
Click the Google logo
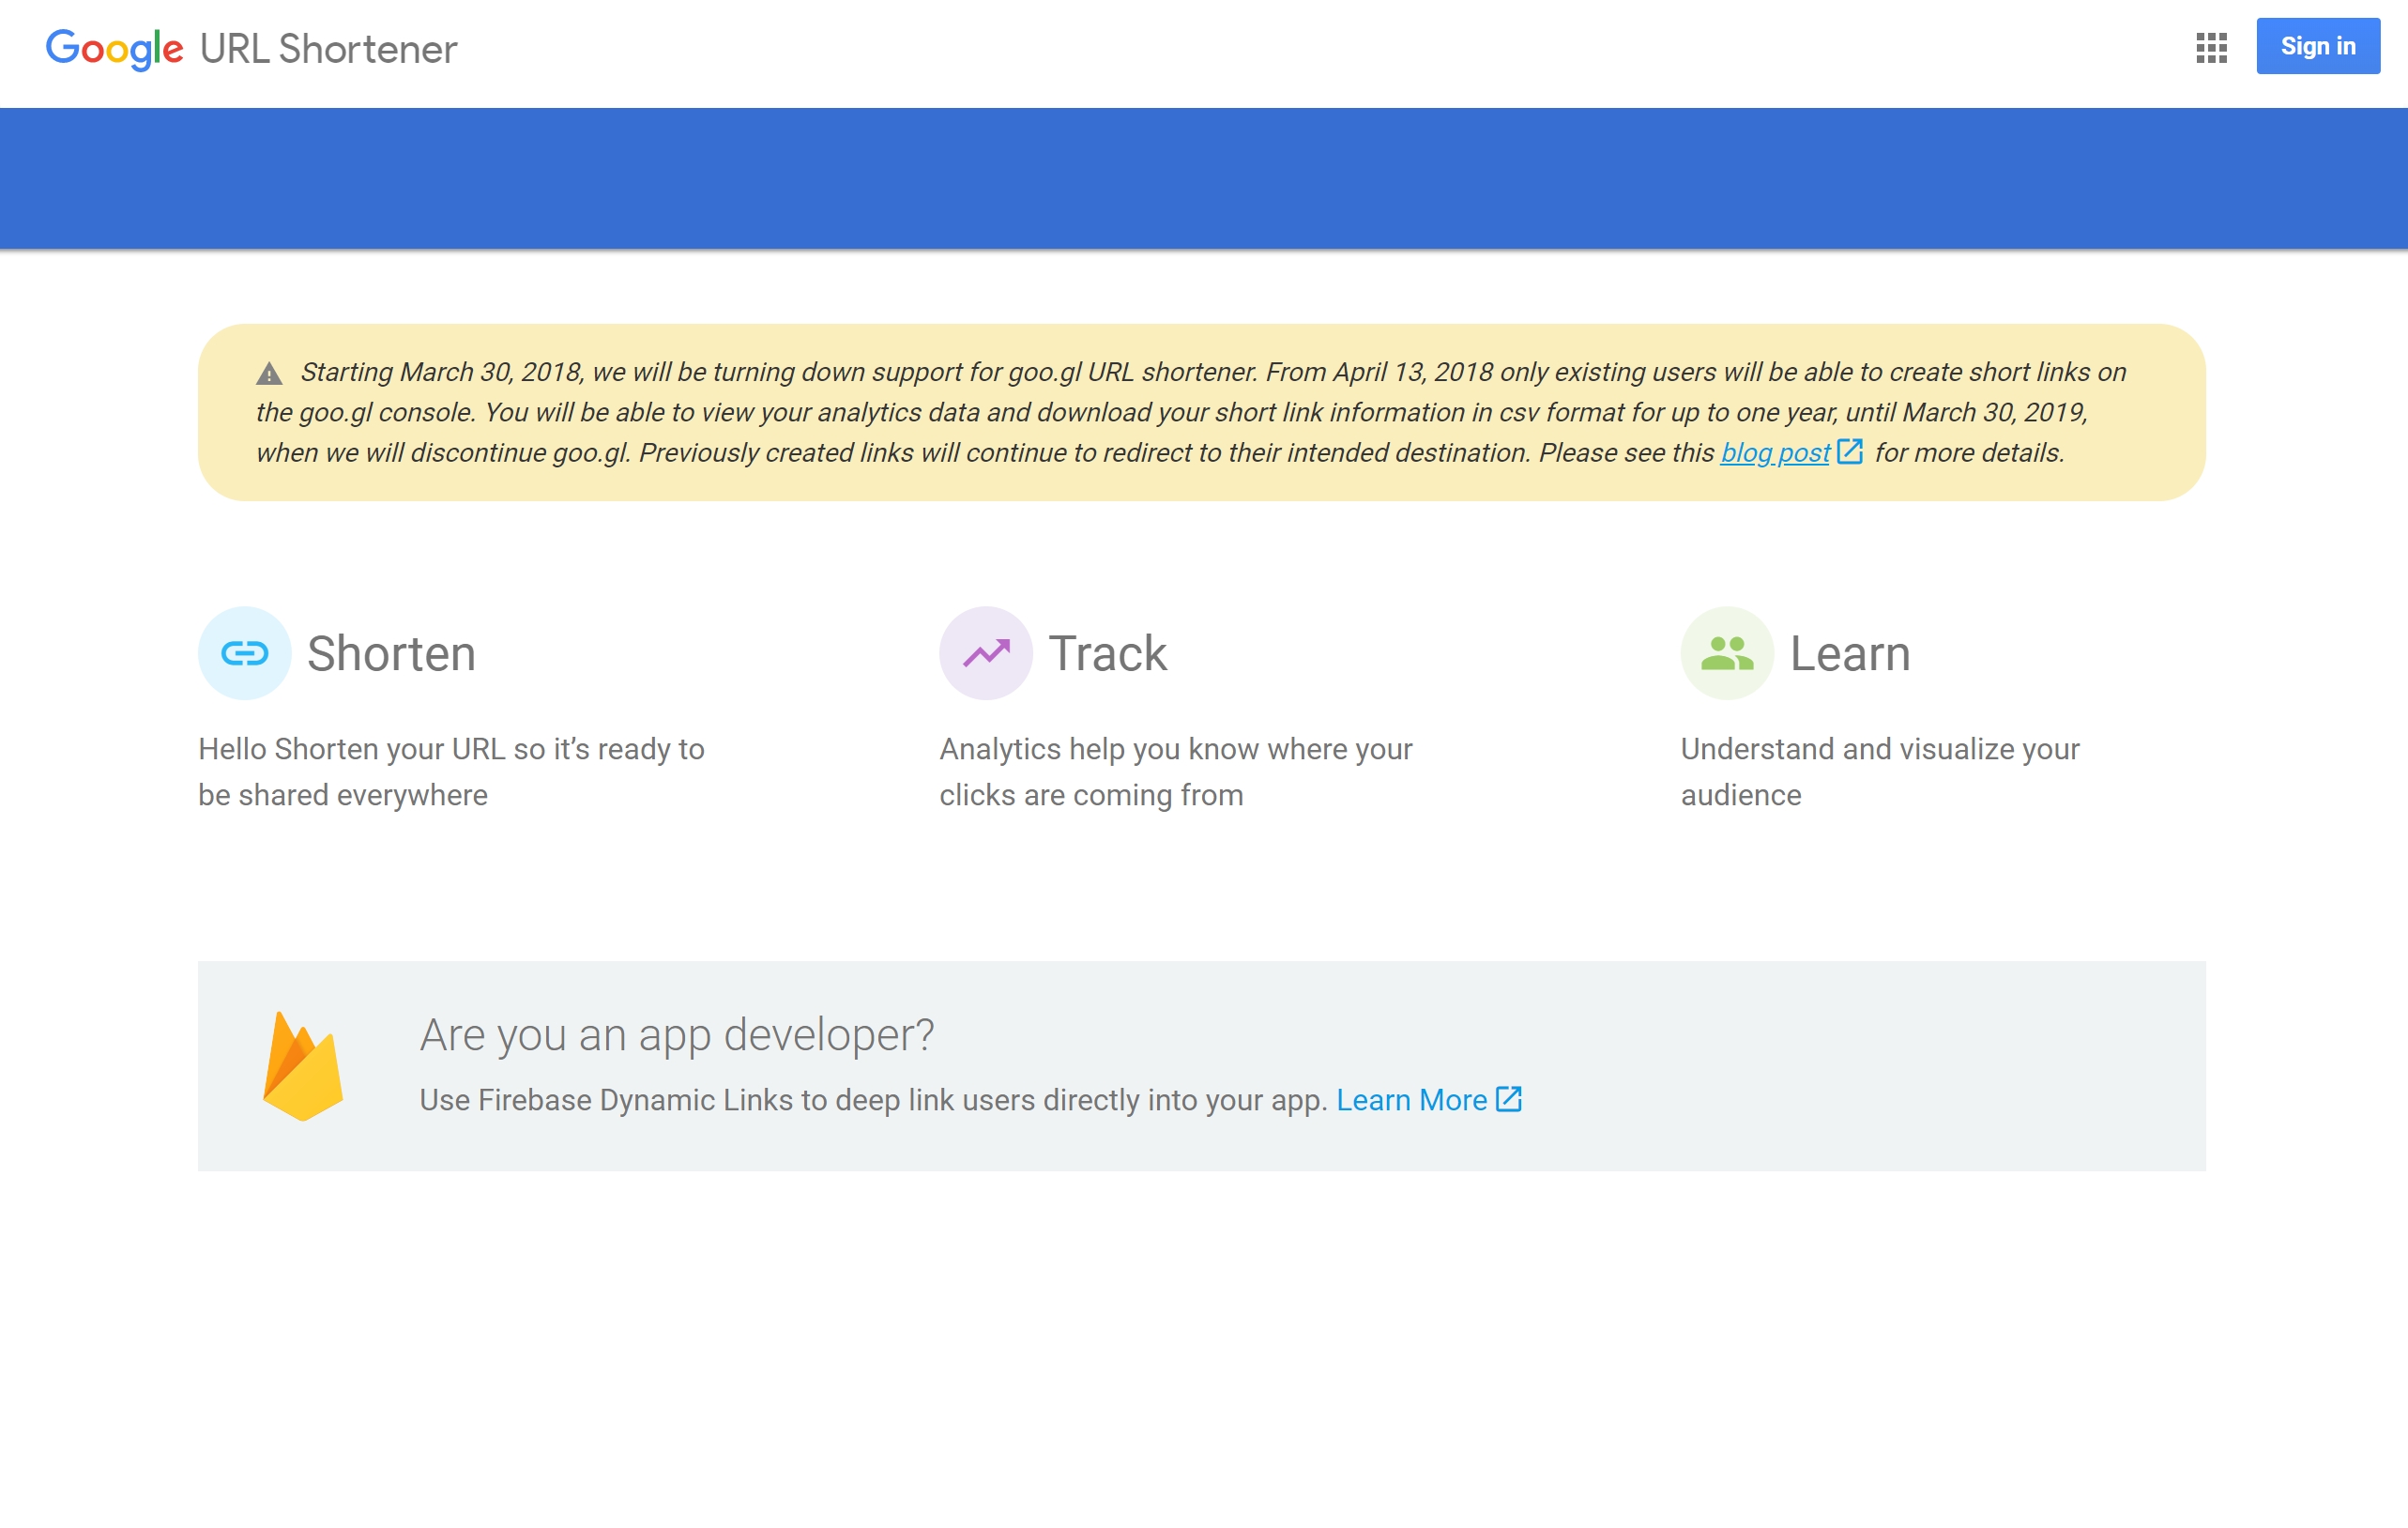click(x=114, y=49)
